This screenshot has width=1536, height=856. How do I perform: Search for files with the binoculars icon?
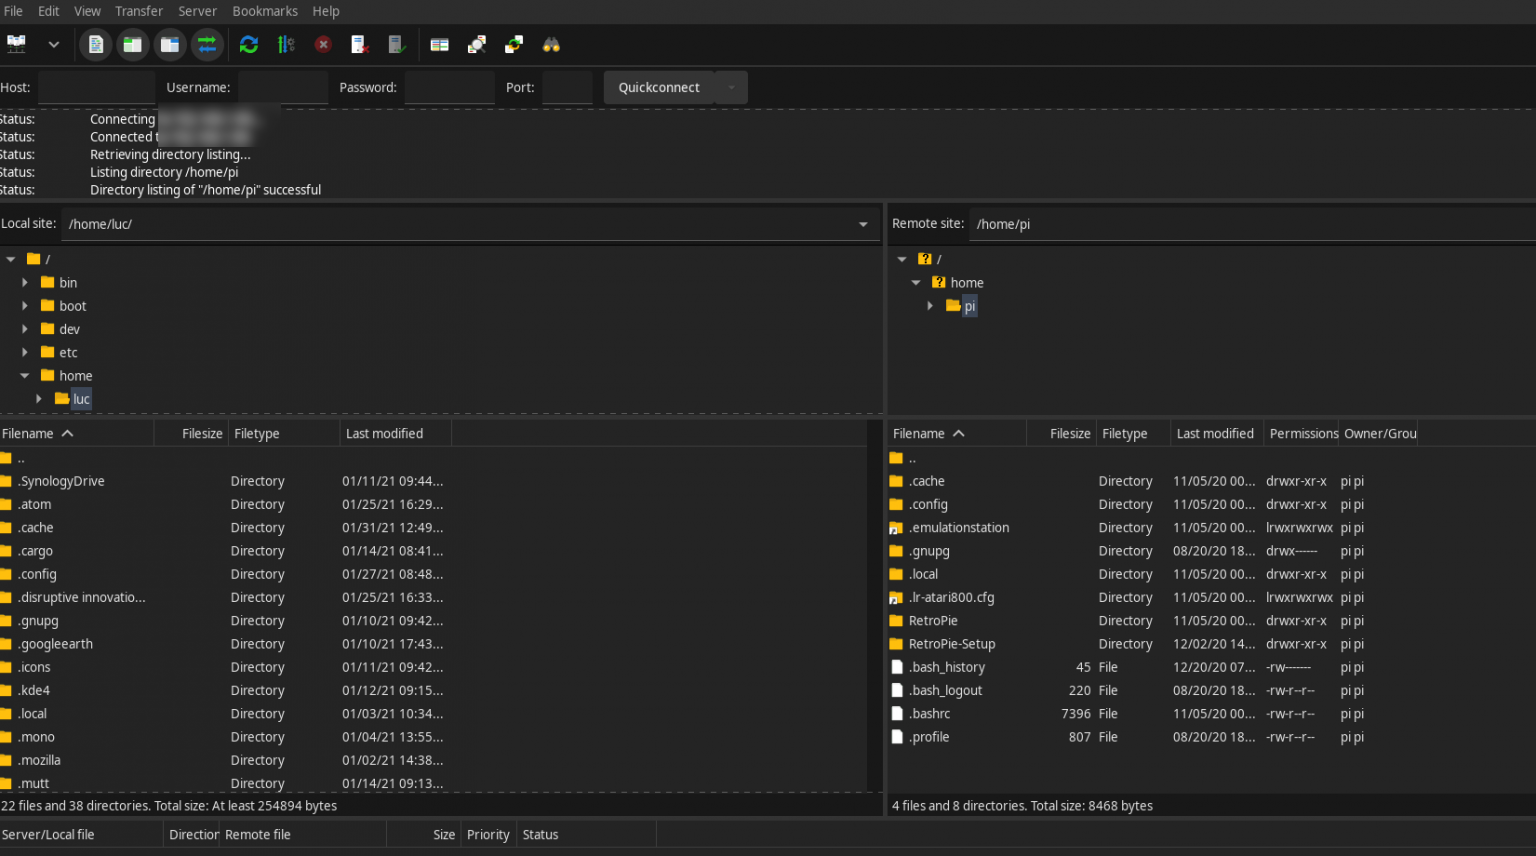551,44
